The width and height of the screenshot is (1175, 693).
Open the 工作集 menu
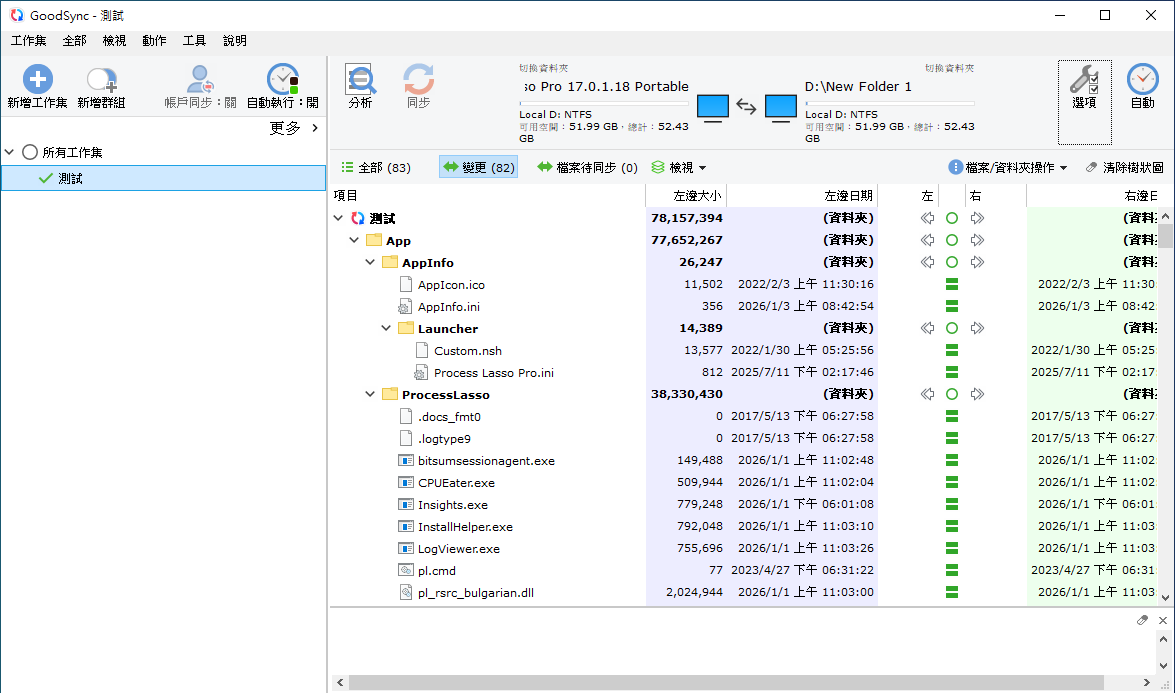point(28,40)
